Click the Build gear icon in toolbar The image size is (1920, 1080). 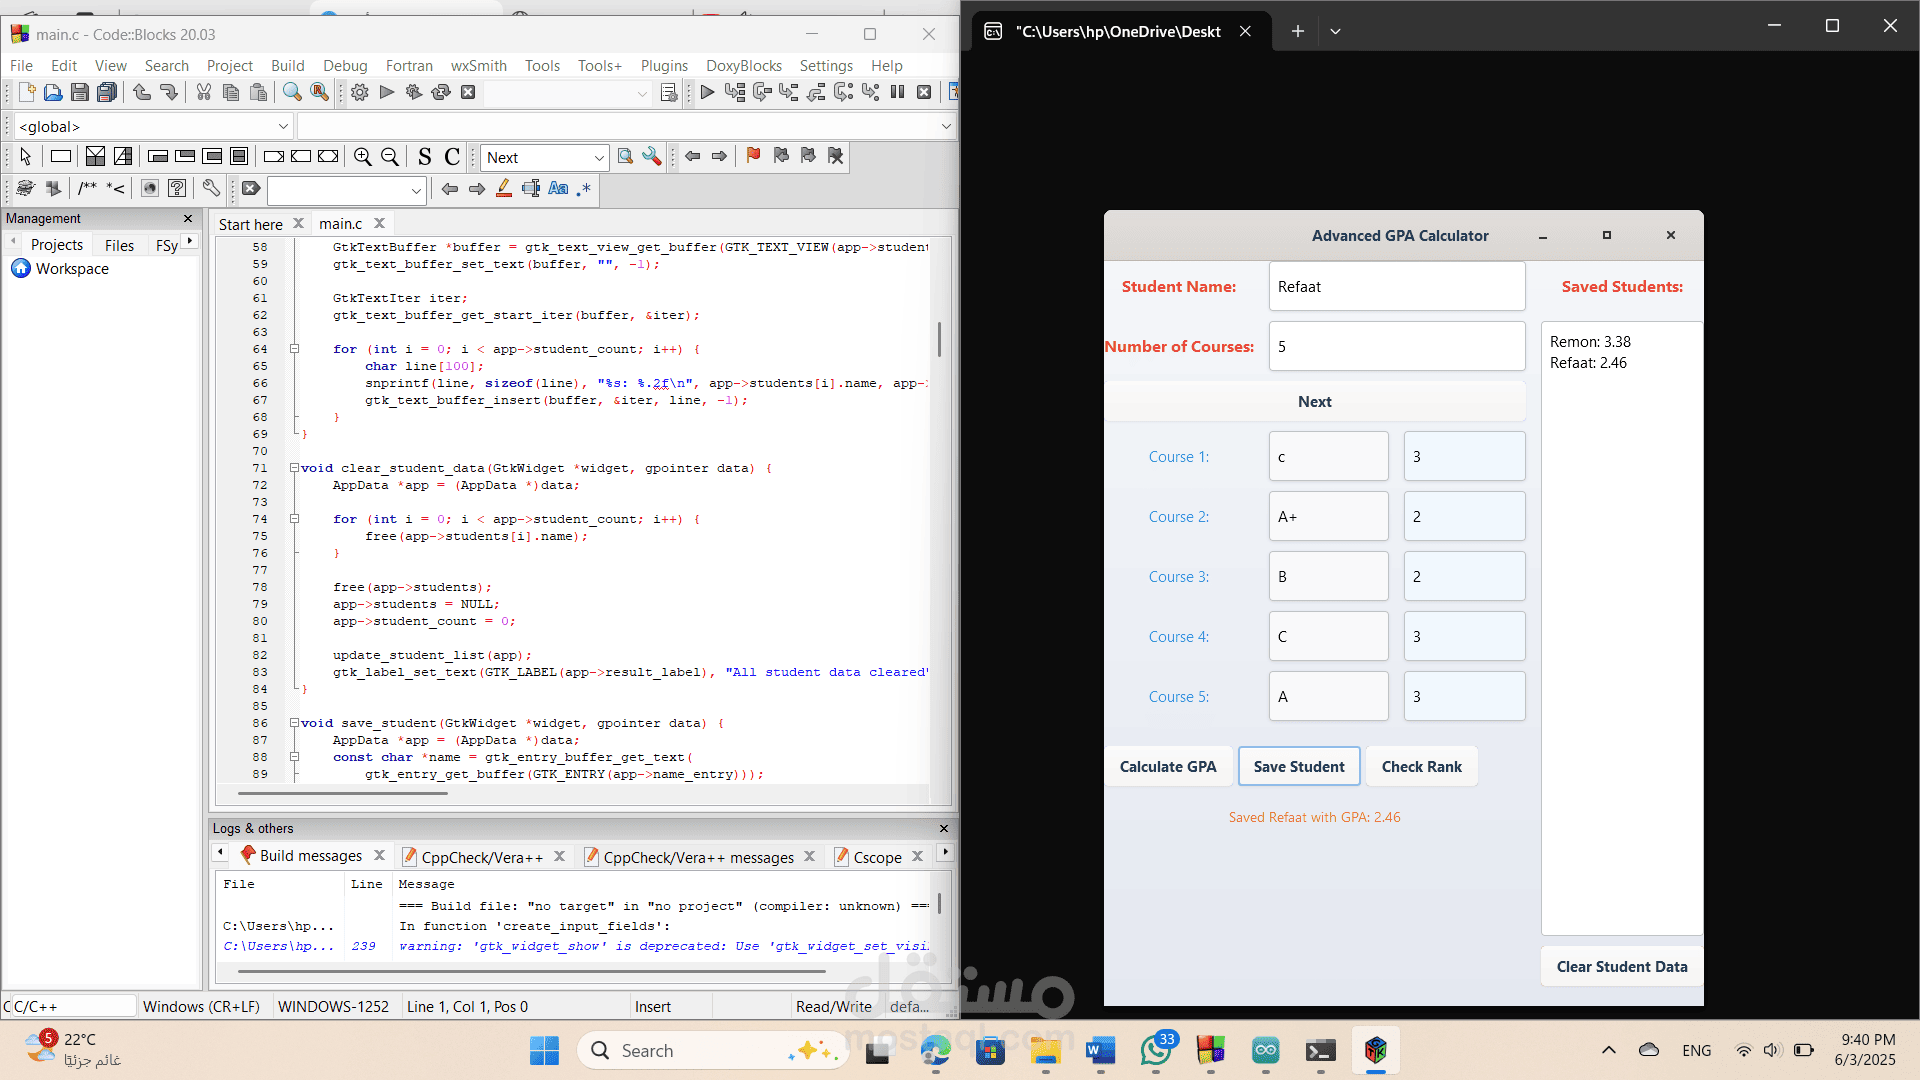pos(360,92)
